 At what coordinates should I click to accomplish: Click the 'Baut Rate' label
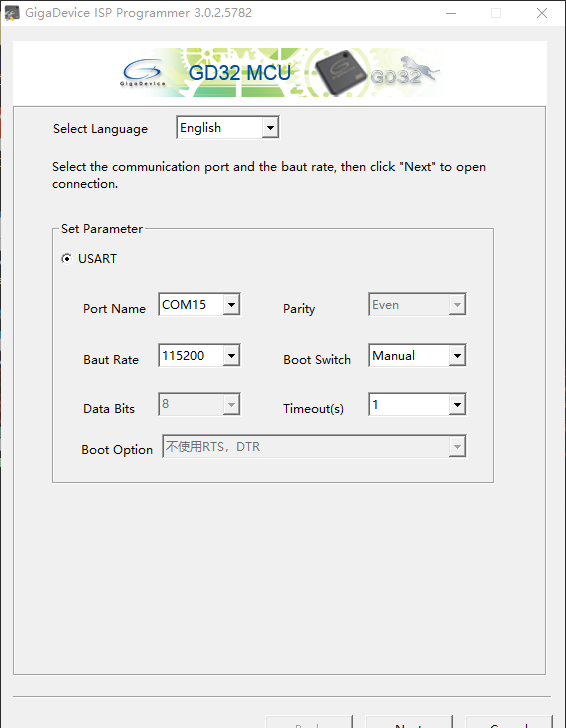click(111, 360)
